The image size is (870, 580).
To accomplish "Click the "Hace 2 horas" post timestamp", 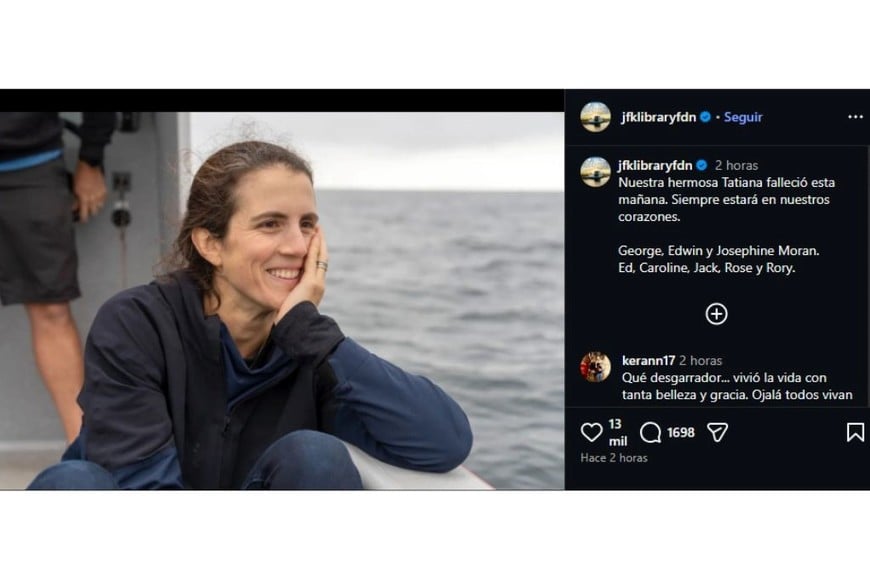I will coord(614,458).
